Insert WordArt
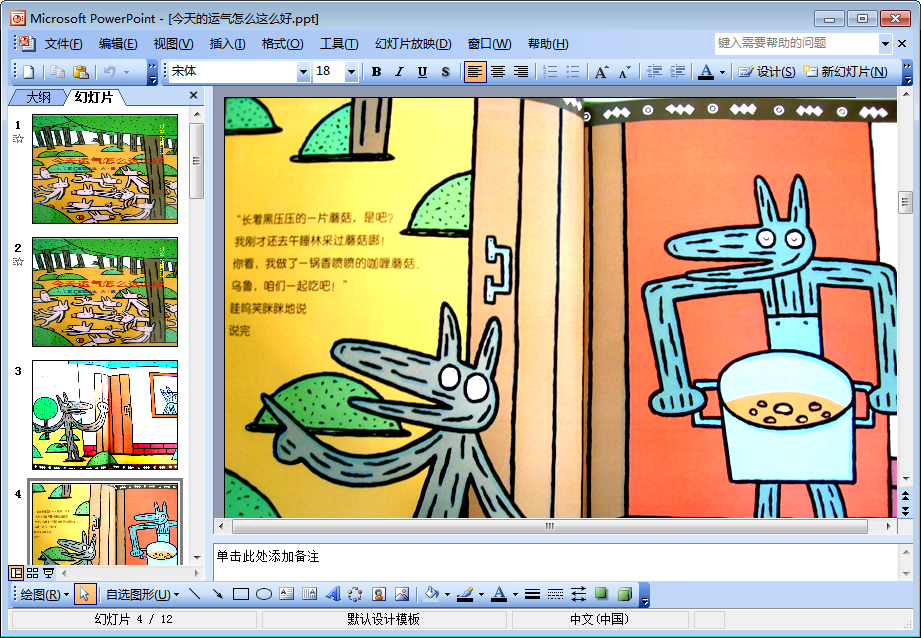 tap(332, 595)
